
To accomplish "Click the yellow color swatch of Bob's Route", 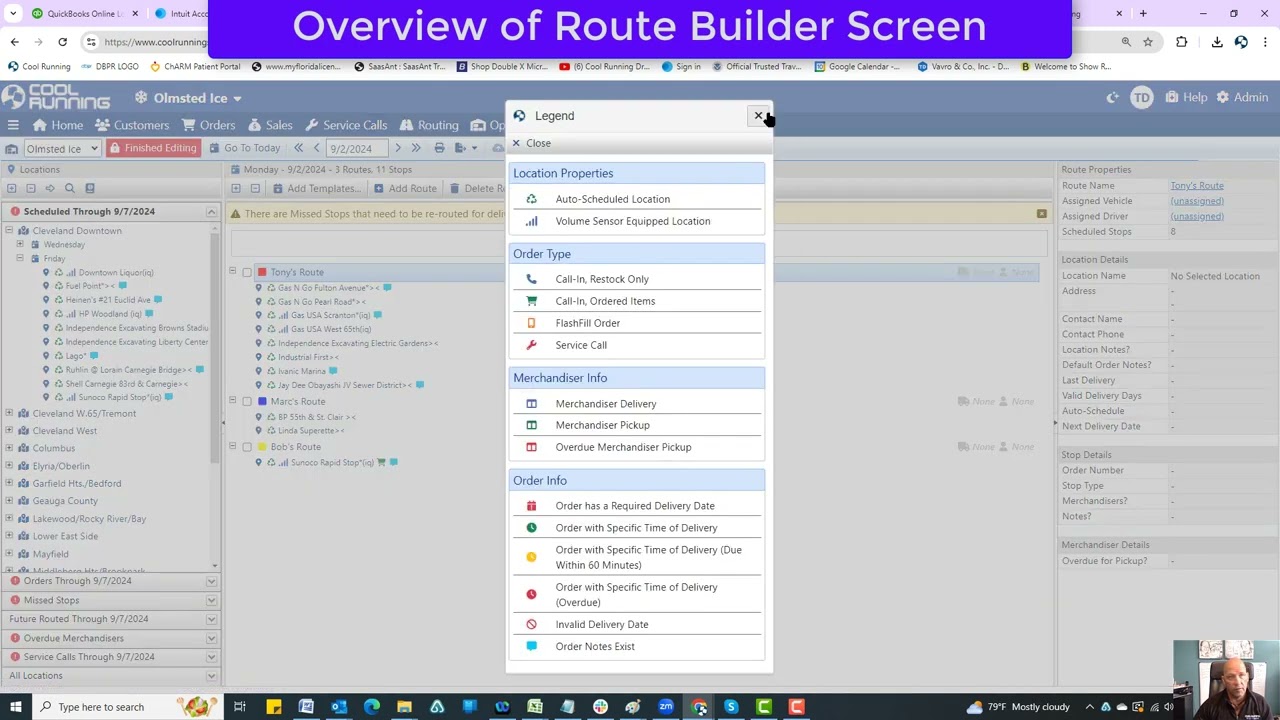I will pos(262,447).
